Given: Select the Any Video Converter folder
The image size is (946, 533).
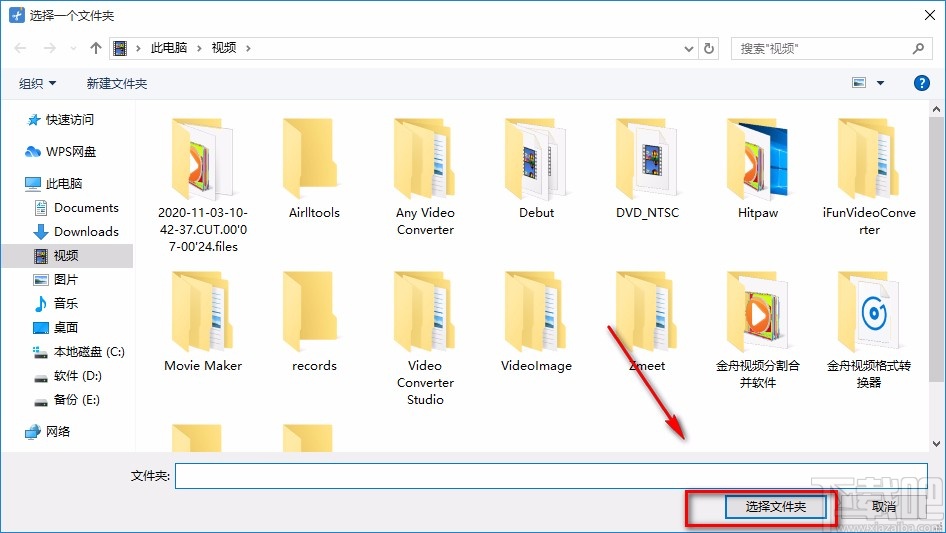Looking at the screenshot, I should (425, 176).
